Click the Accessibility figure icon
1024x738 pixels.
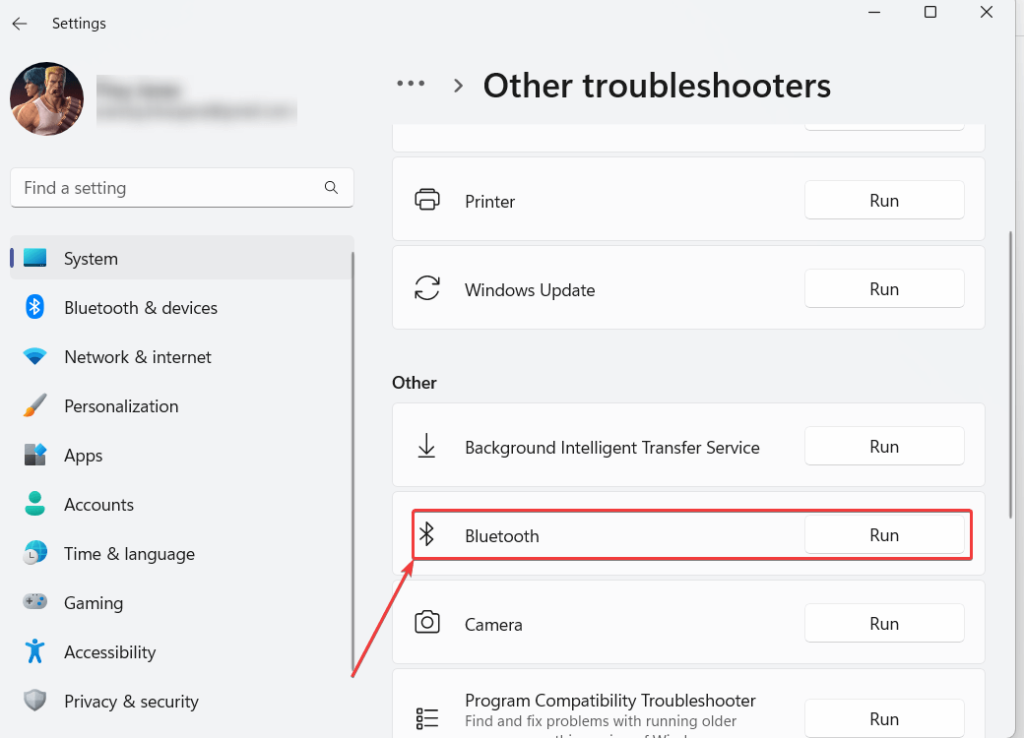[35, 652]
